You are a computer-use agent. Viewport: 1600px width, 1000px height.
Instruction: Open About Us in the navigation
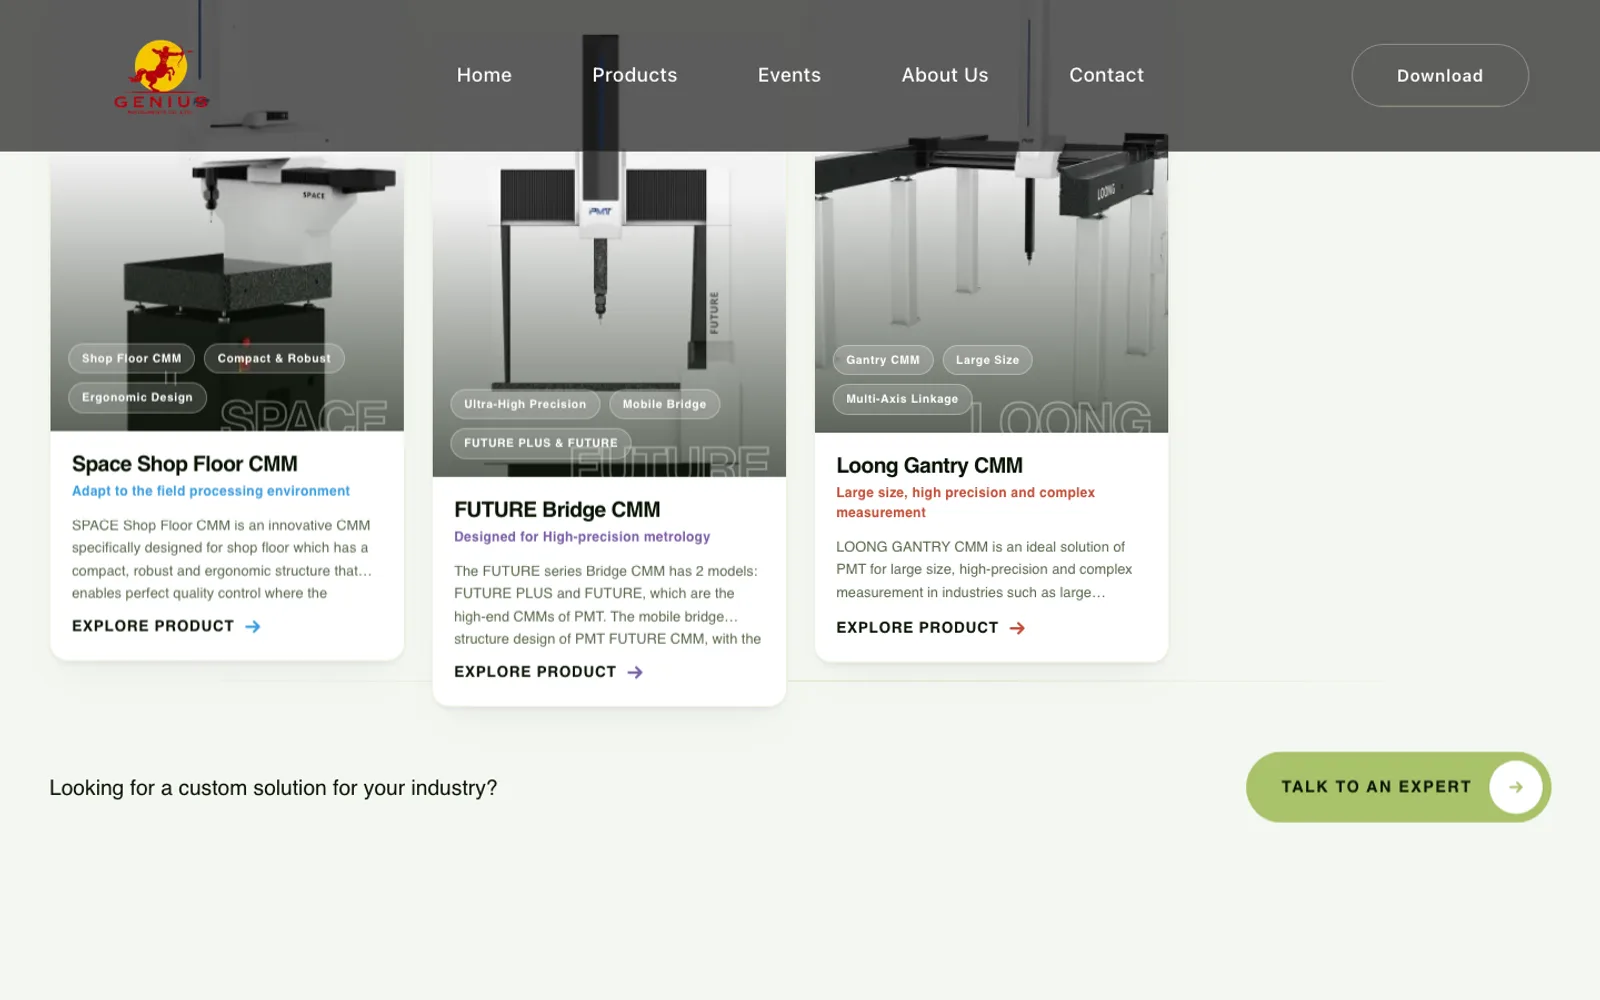[944, 75]
